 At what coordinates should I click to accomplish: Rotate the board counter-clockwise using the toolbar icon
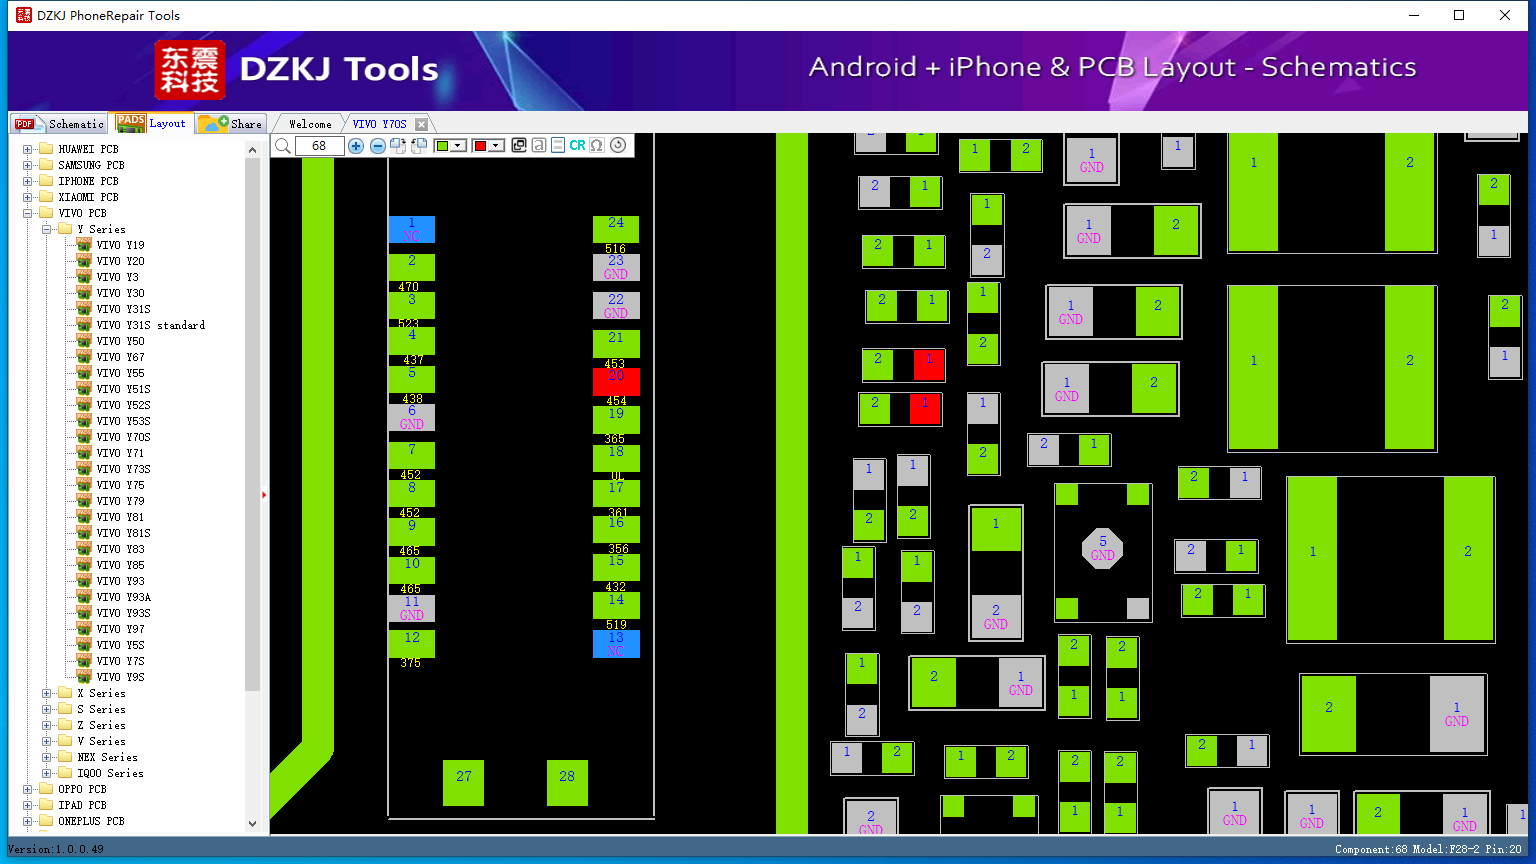click(x=419, y=146)
